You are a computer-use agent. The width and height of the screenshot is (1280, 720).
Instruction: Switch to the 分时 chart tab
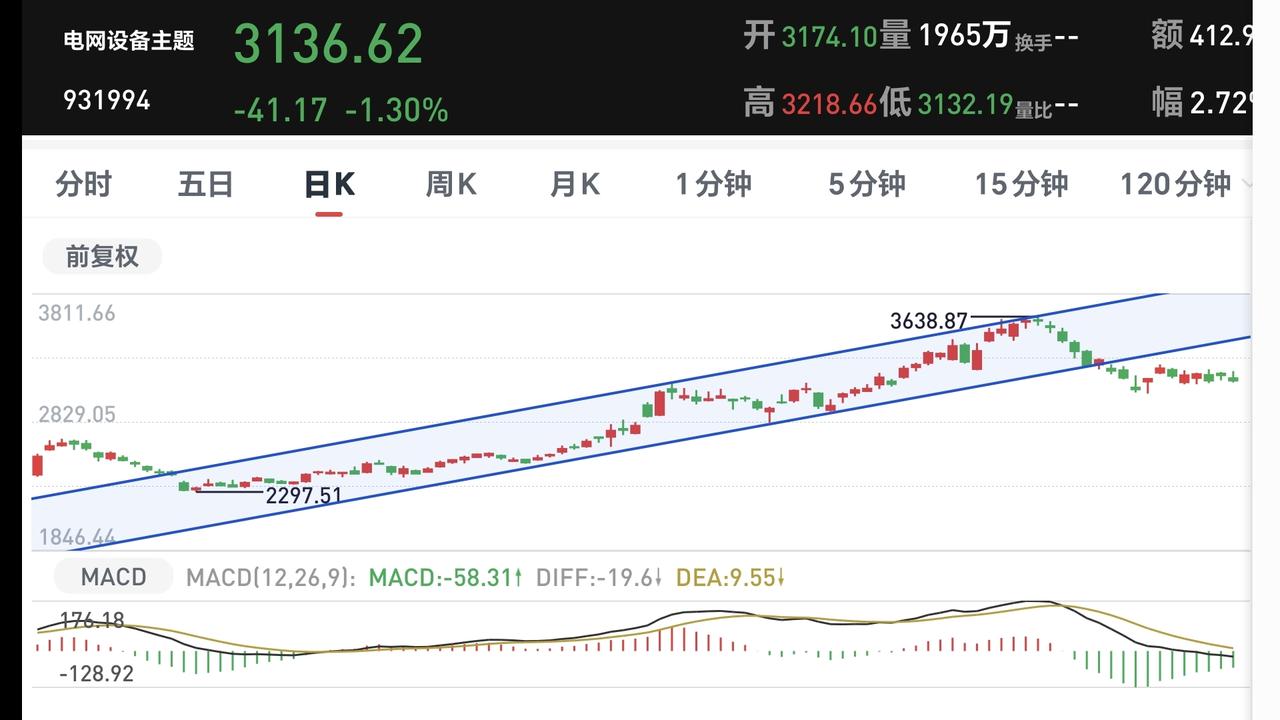84,184
